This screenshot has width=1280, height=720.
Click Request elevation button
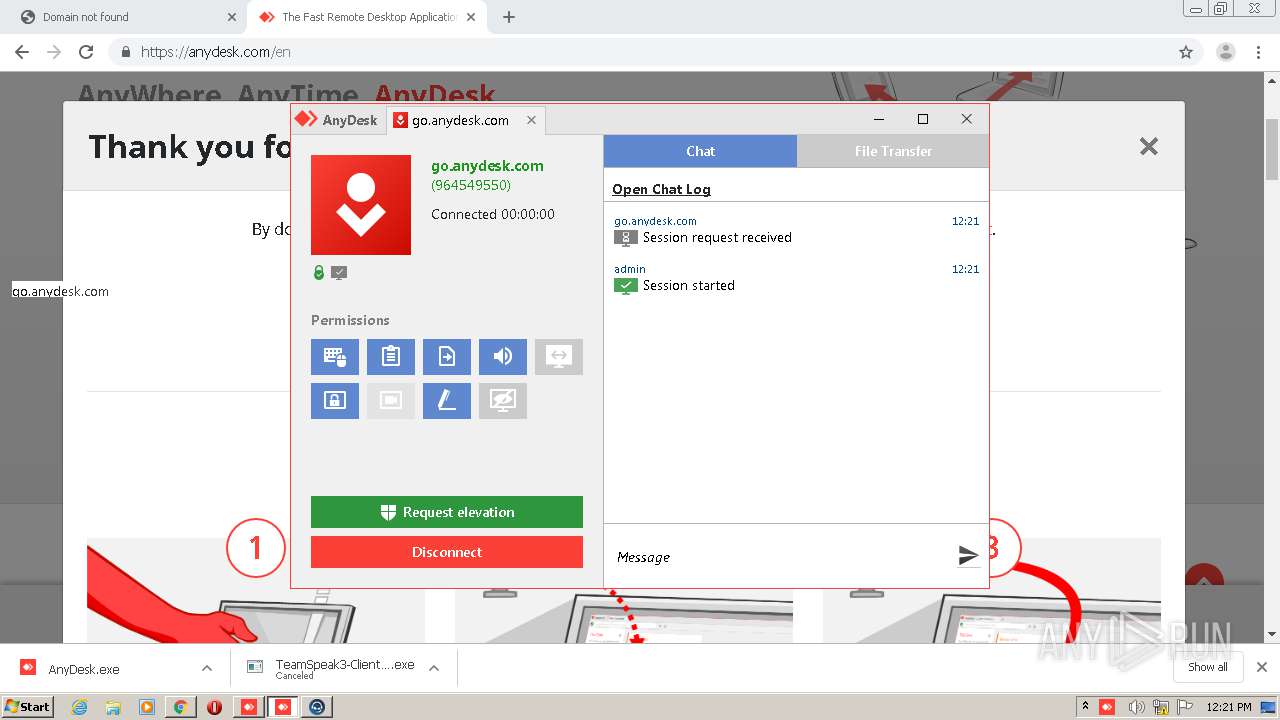click(447, 512)
